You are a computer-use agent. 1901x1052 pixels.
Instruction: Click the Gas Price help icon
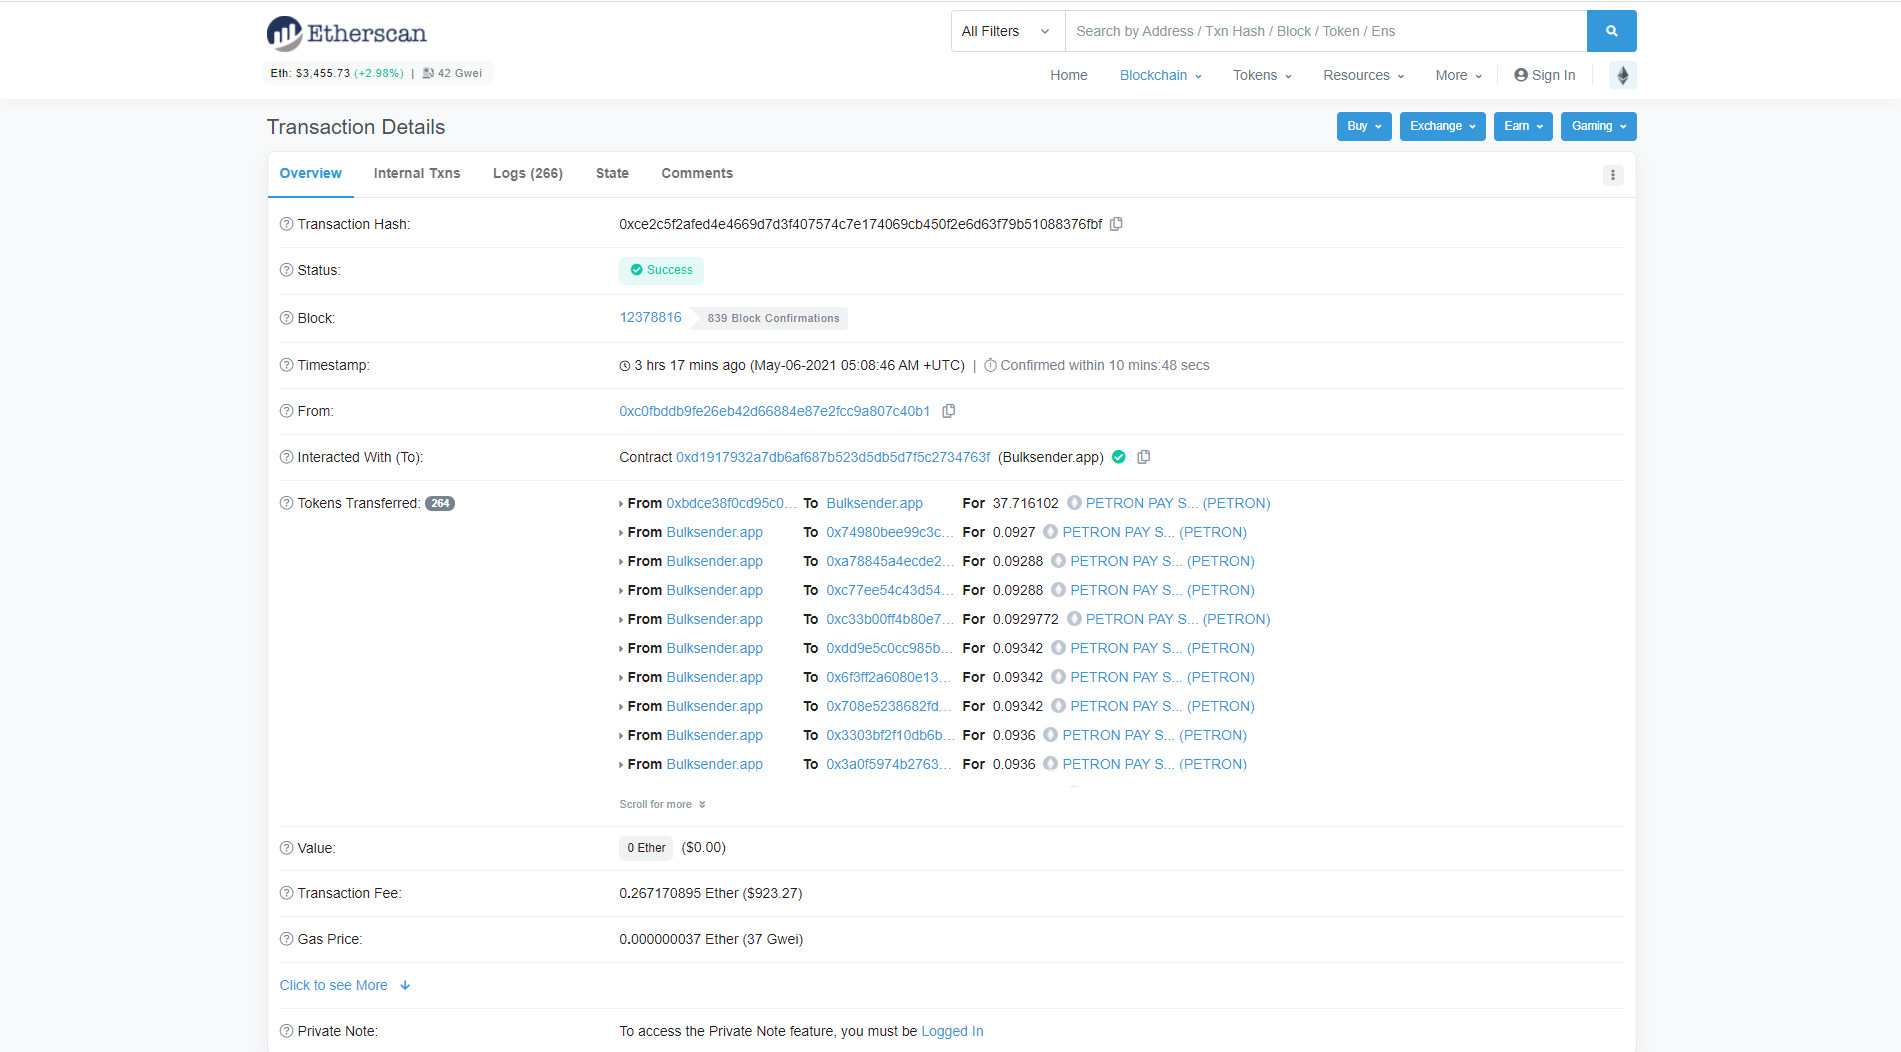(286, 939)
